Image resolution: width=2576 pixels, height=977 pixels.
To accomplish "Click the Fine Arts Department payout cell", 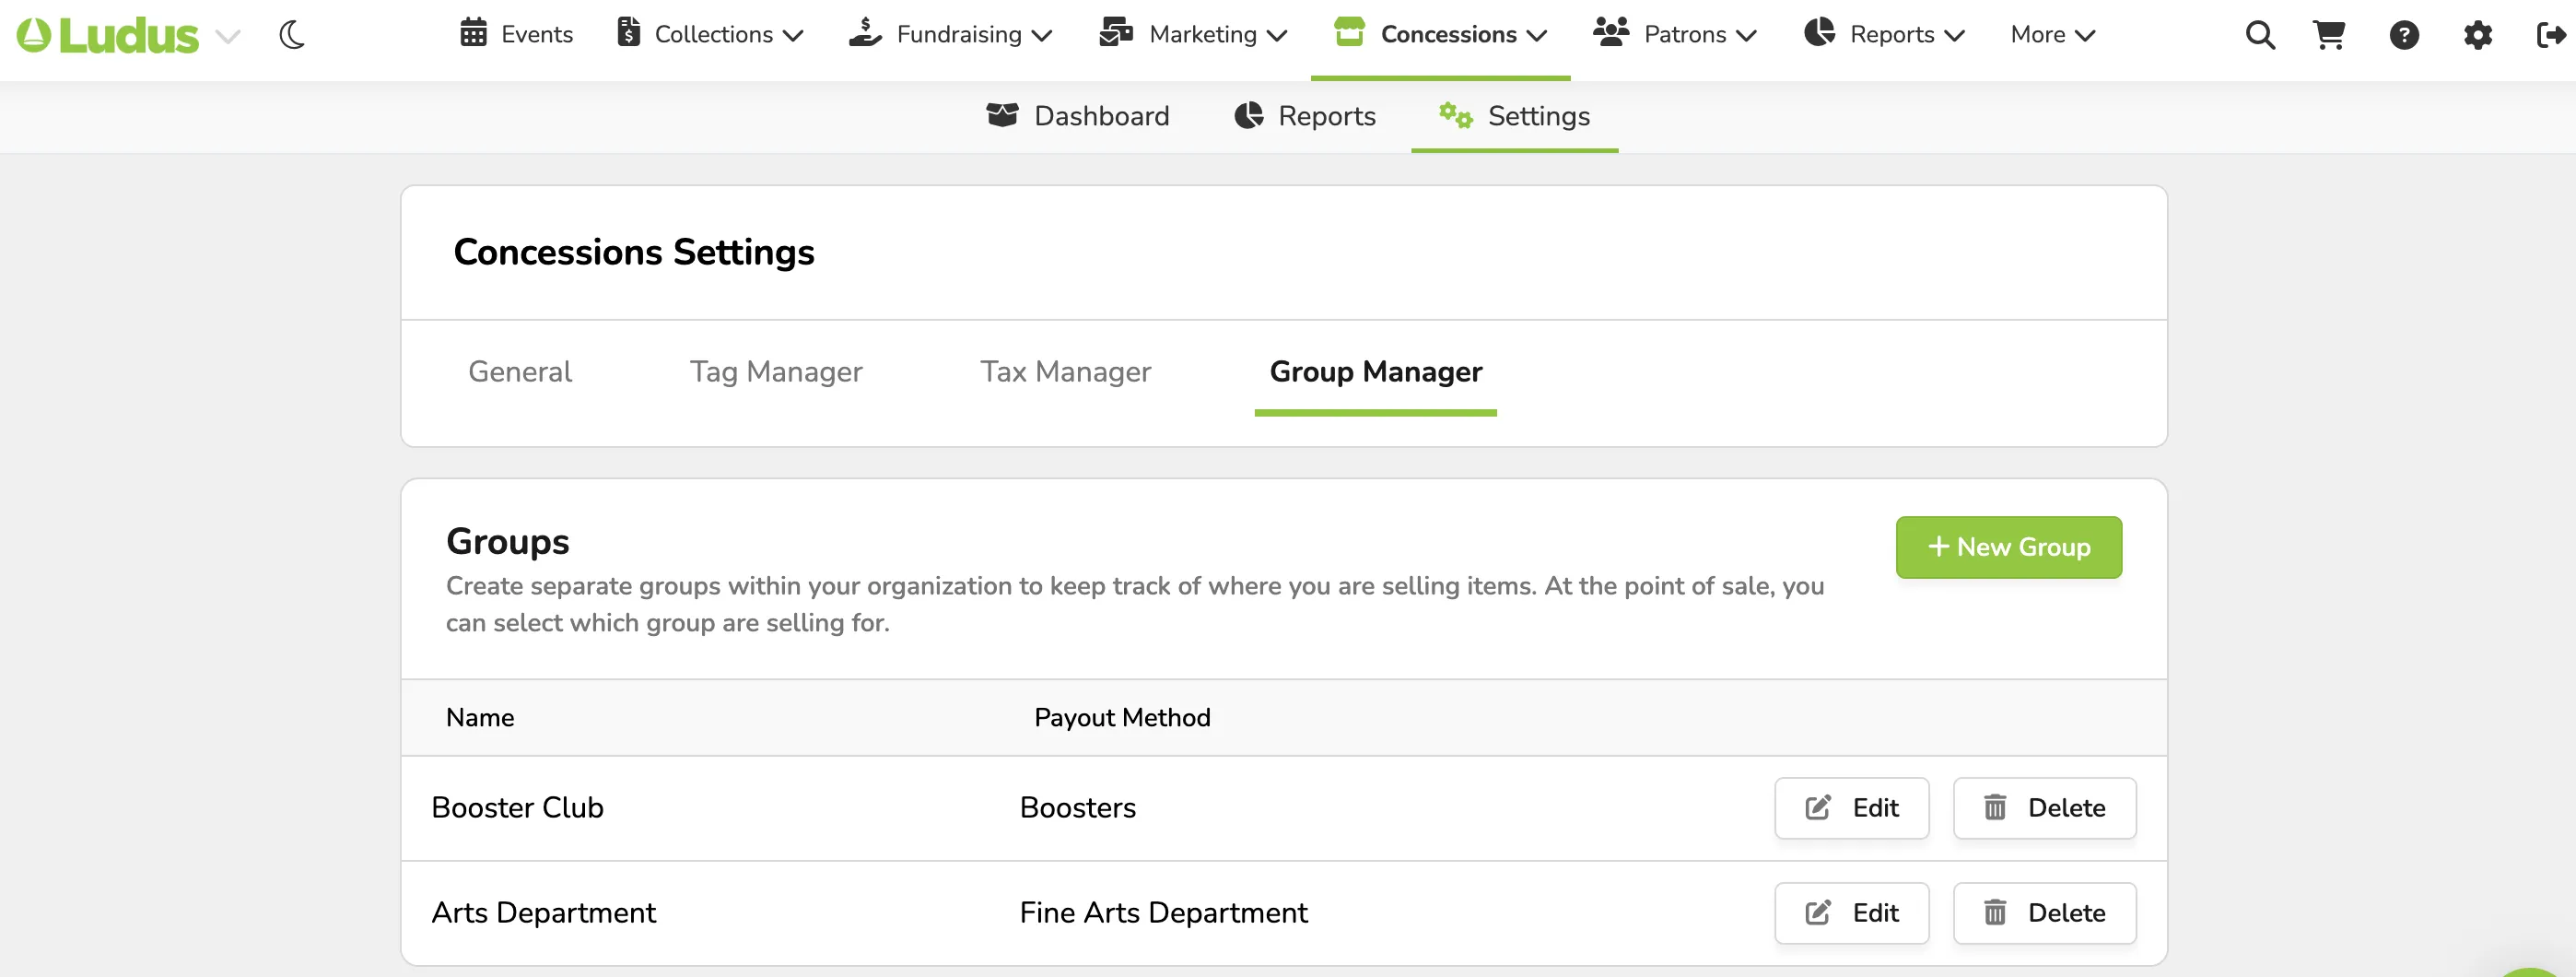I will click(x=1163, y=912).
